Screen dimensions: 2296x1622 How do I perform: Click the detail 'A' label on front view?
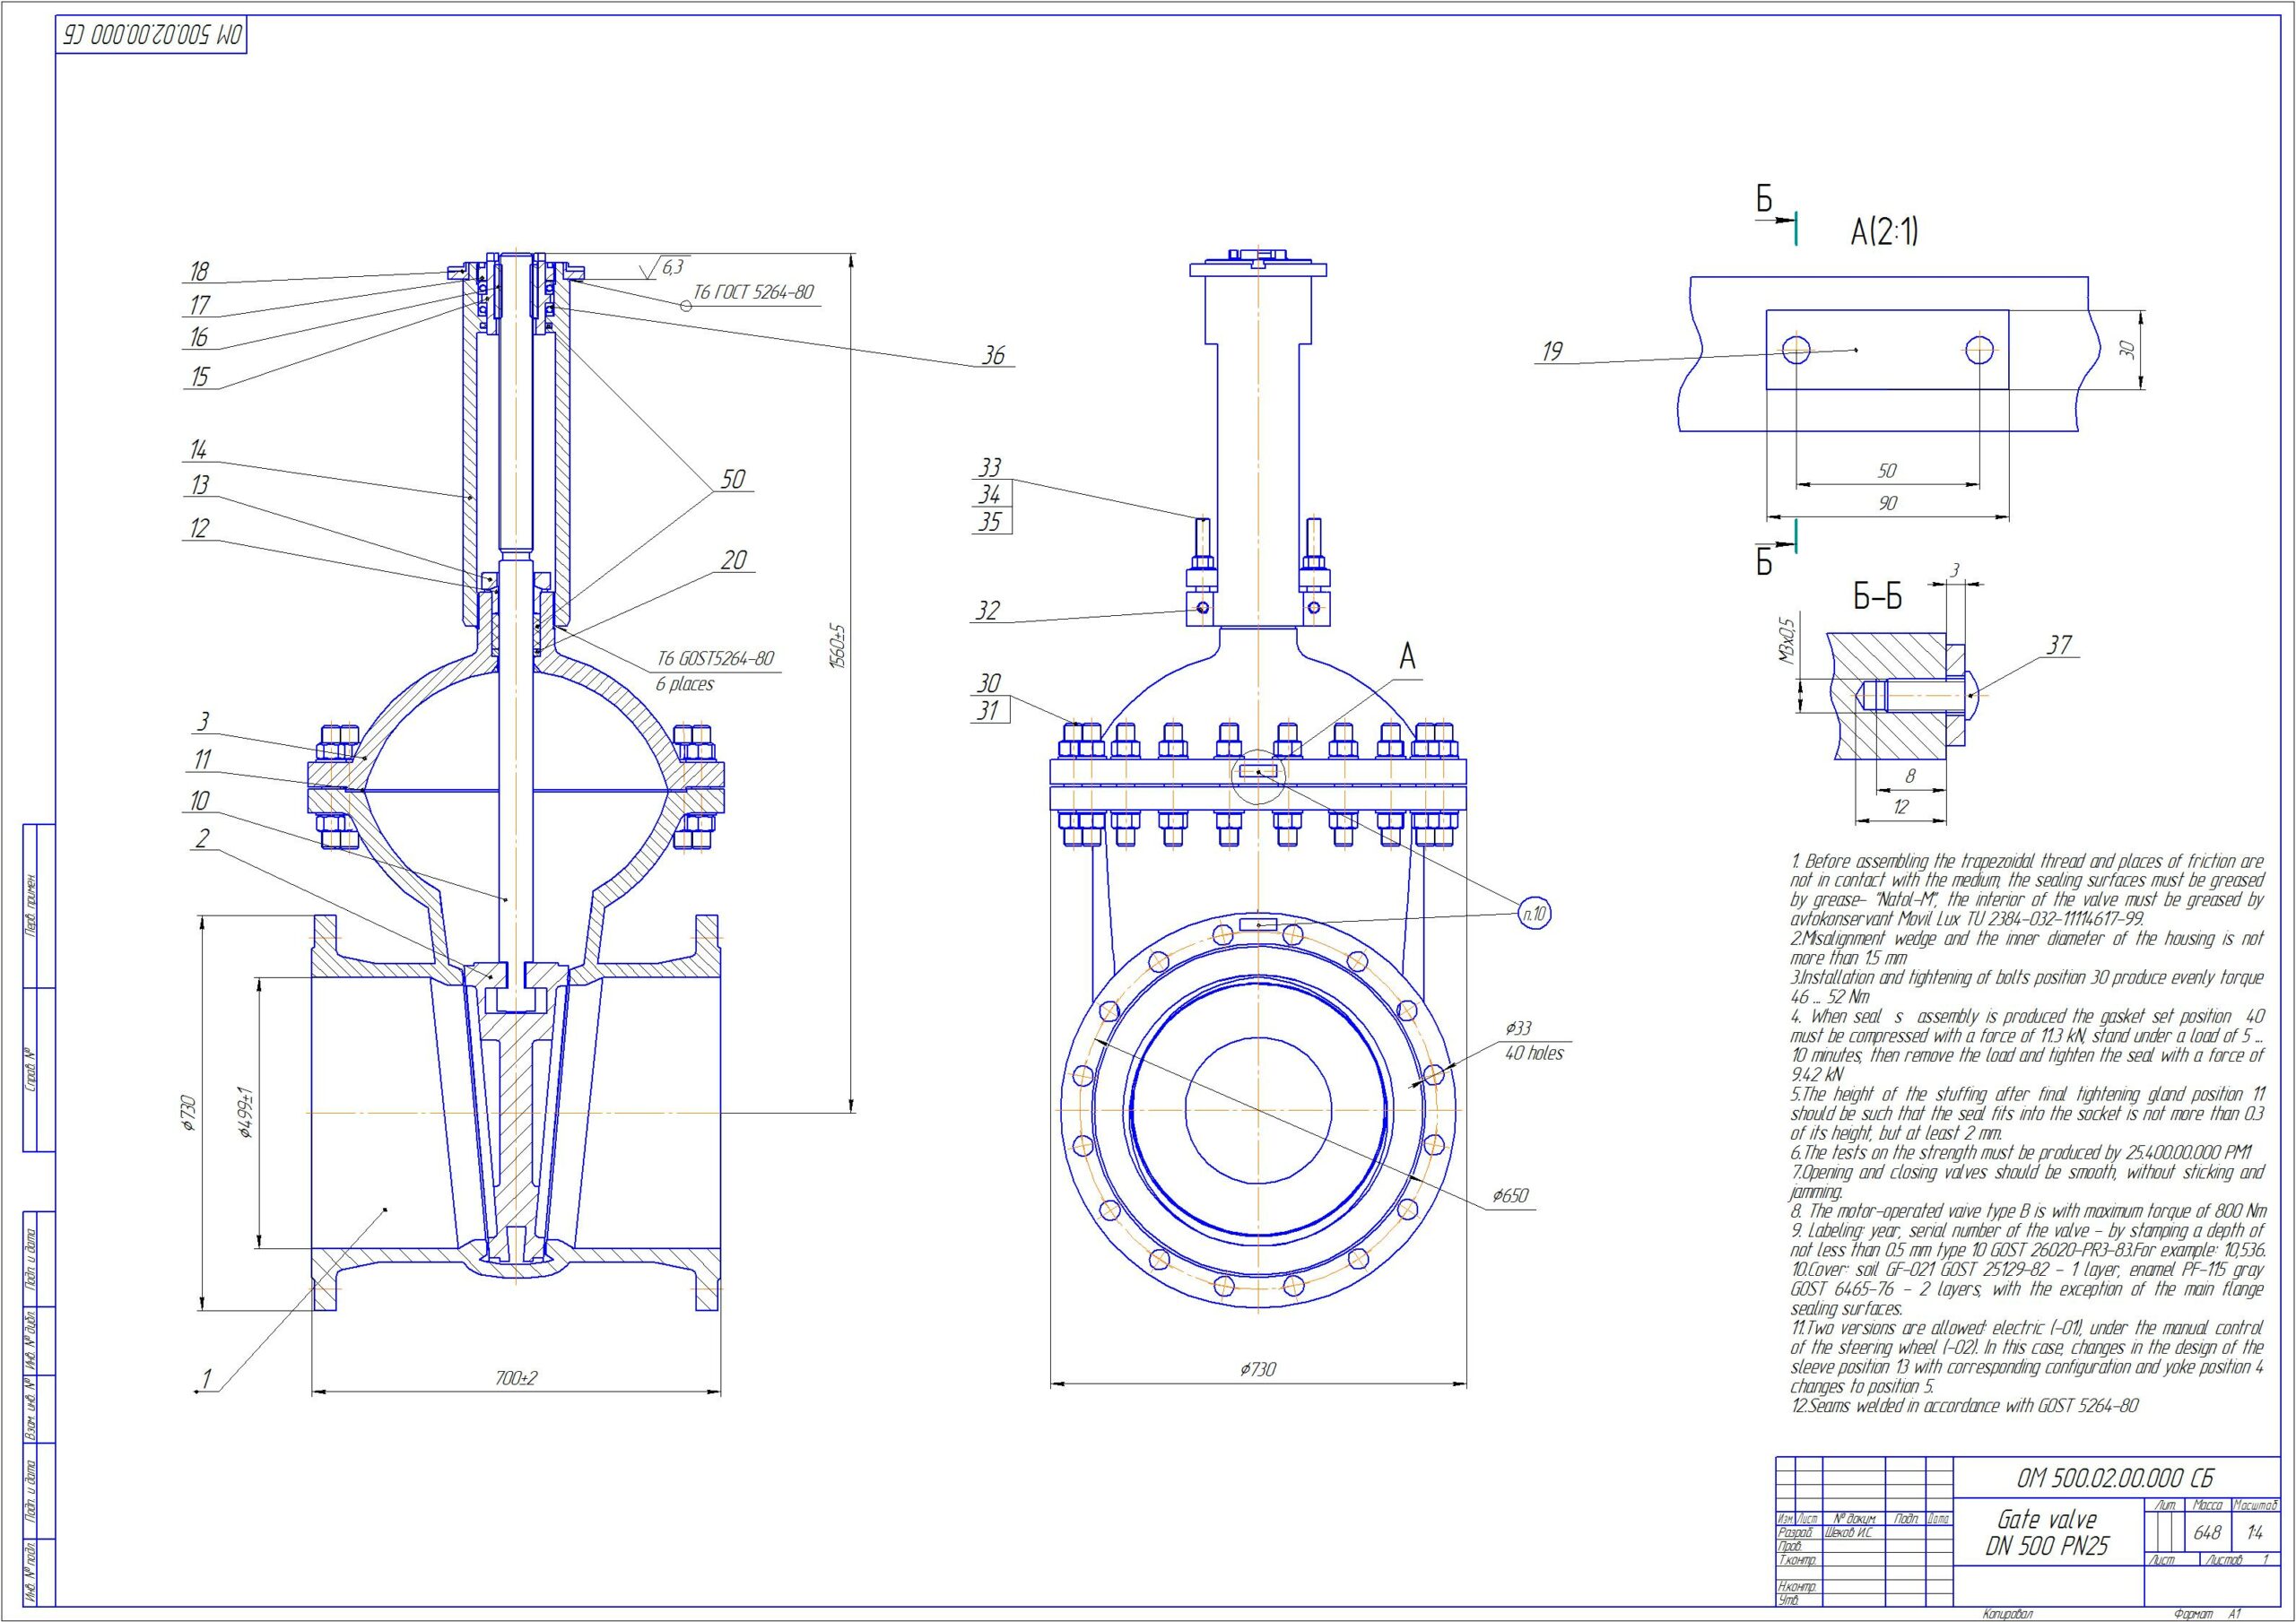point(1407,657)
